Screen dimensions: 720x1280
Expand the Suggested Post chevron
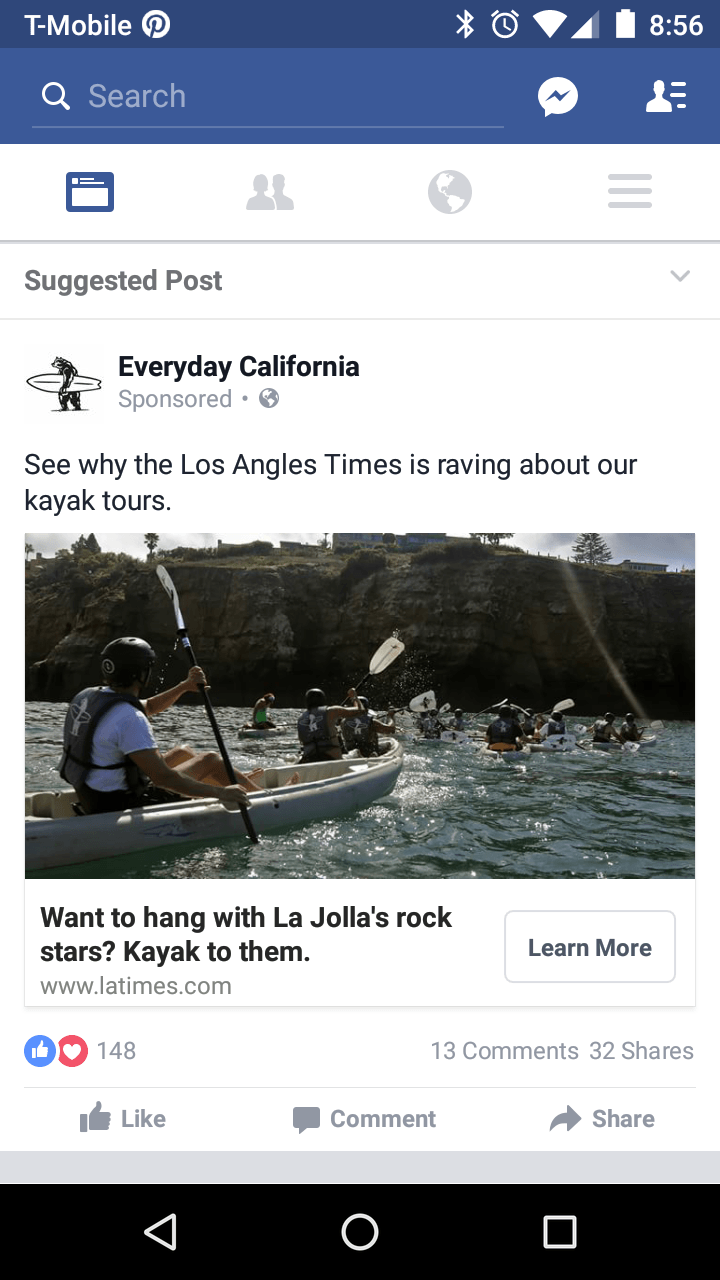point(680,276)
